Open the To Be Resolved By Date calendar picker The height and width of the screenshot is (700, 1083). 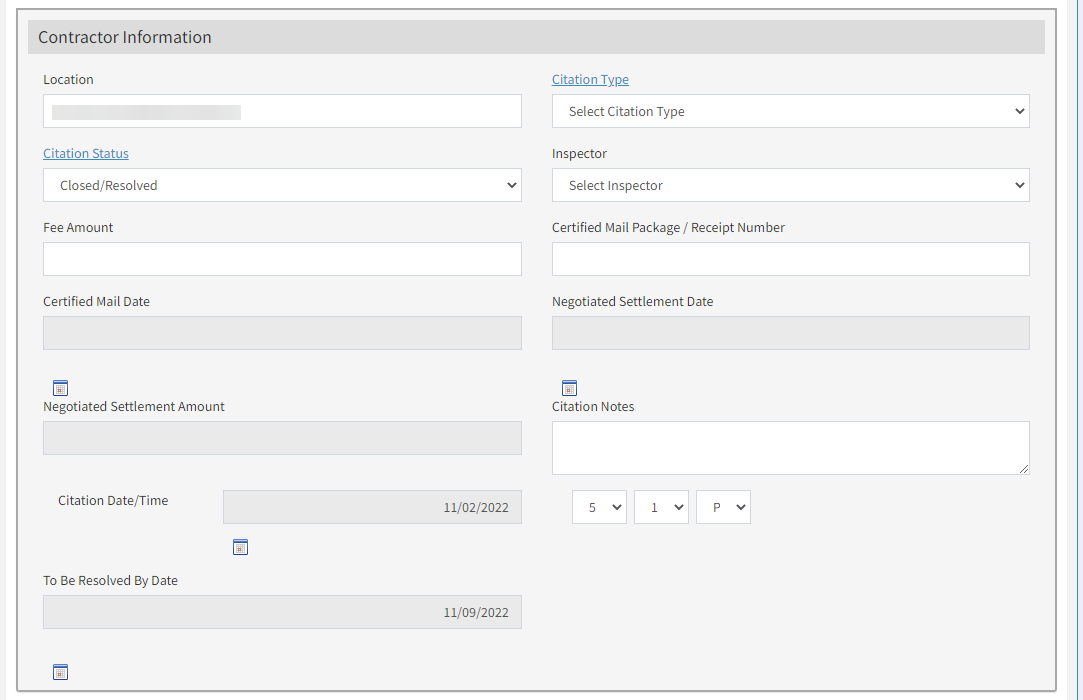click(60, 672)
